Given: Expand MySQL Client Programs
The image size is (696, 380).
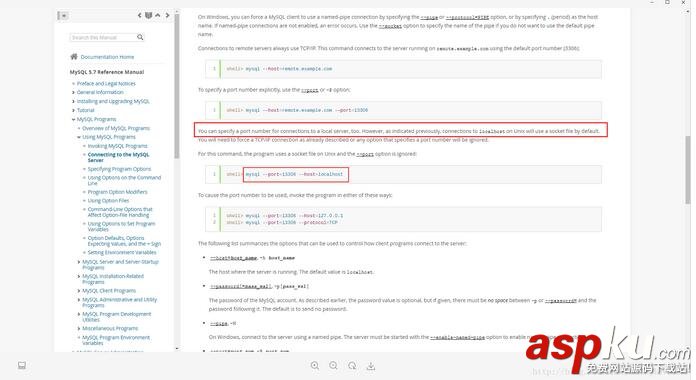Looking at the screenshot, I should [x=79, y=291].
